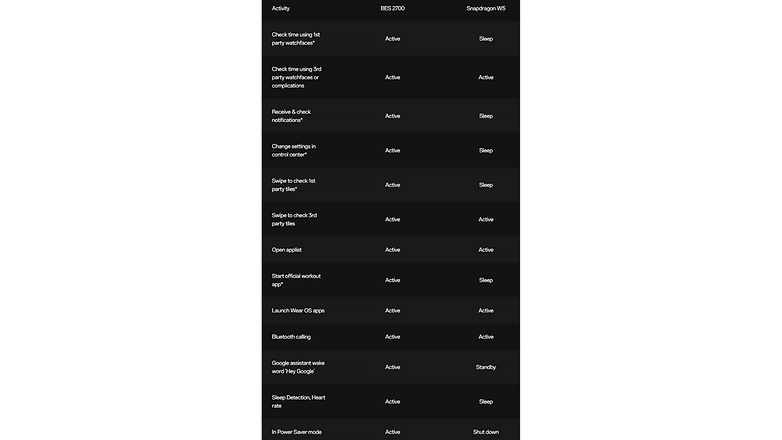Select 'Swipe to check 1st party tiles' label
Viewport: 782px width, 440px height.
click(x=293, y=185)
